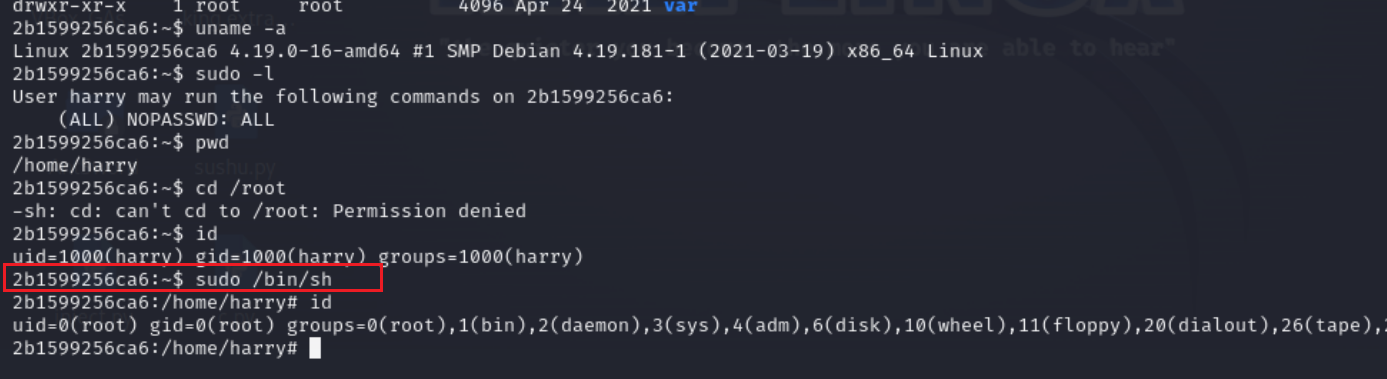This screenshot has width=1387, height=379.
Task: Click the root prompt 'id' command
Action: [x=321, y=302]
